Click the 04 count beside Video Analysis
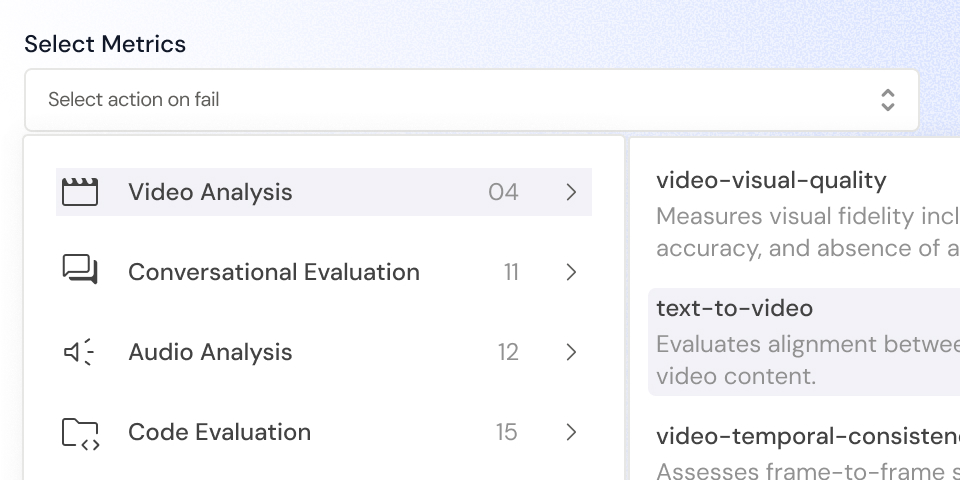 tap(503, 192)
